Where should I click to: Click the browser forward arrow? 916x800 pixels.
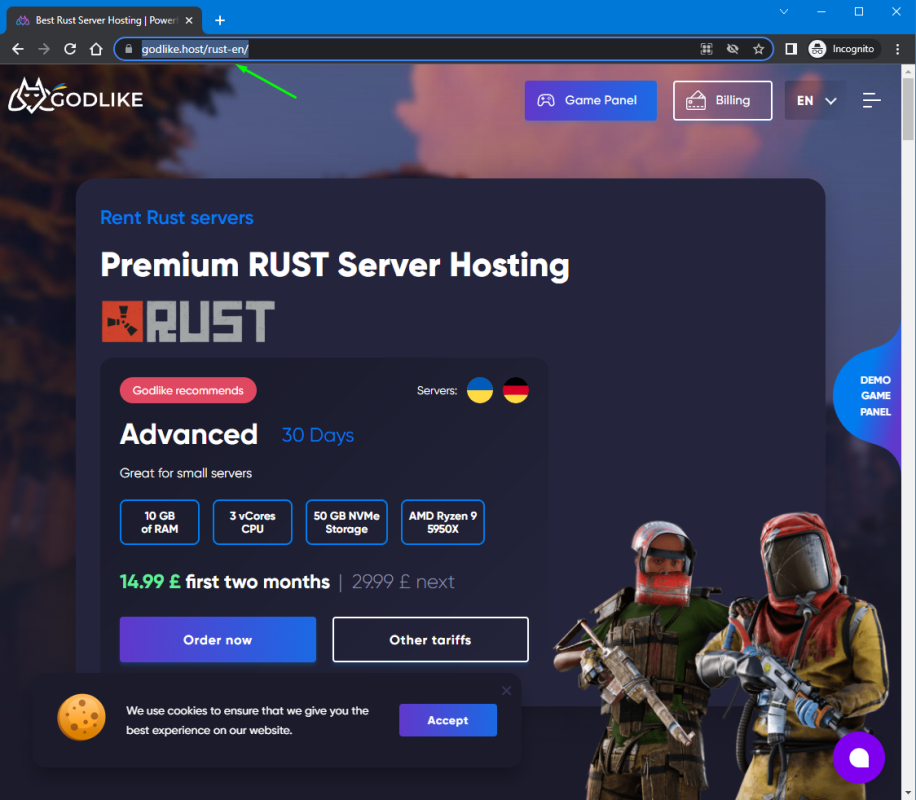[44, 49]
